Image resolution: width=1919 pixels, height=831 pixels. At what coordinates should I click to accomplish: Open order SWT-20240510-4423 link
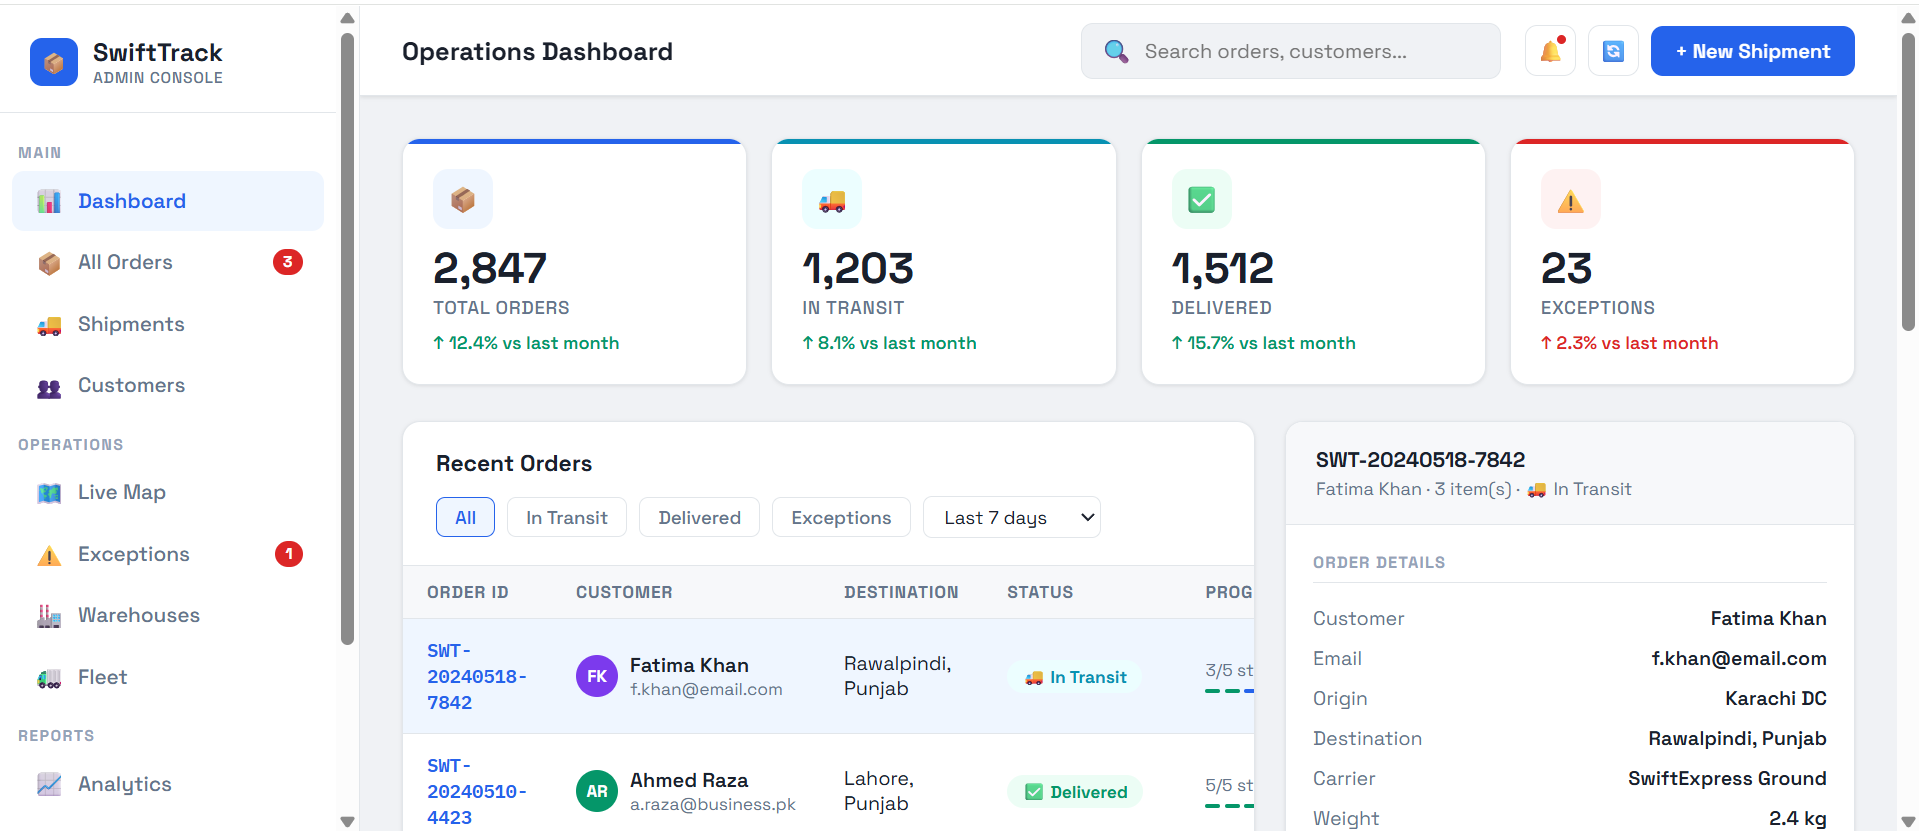476,791
